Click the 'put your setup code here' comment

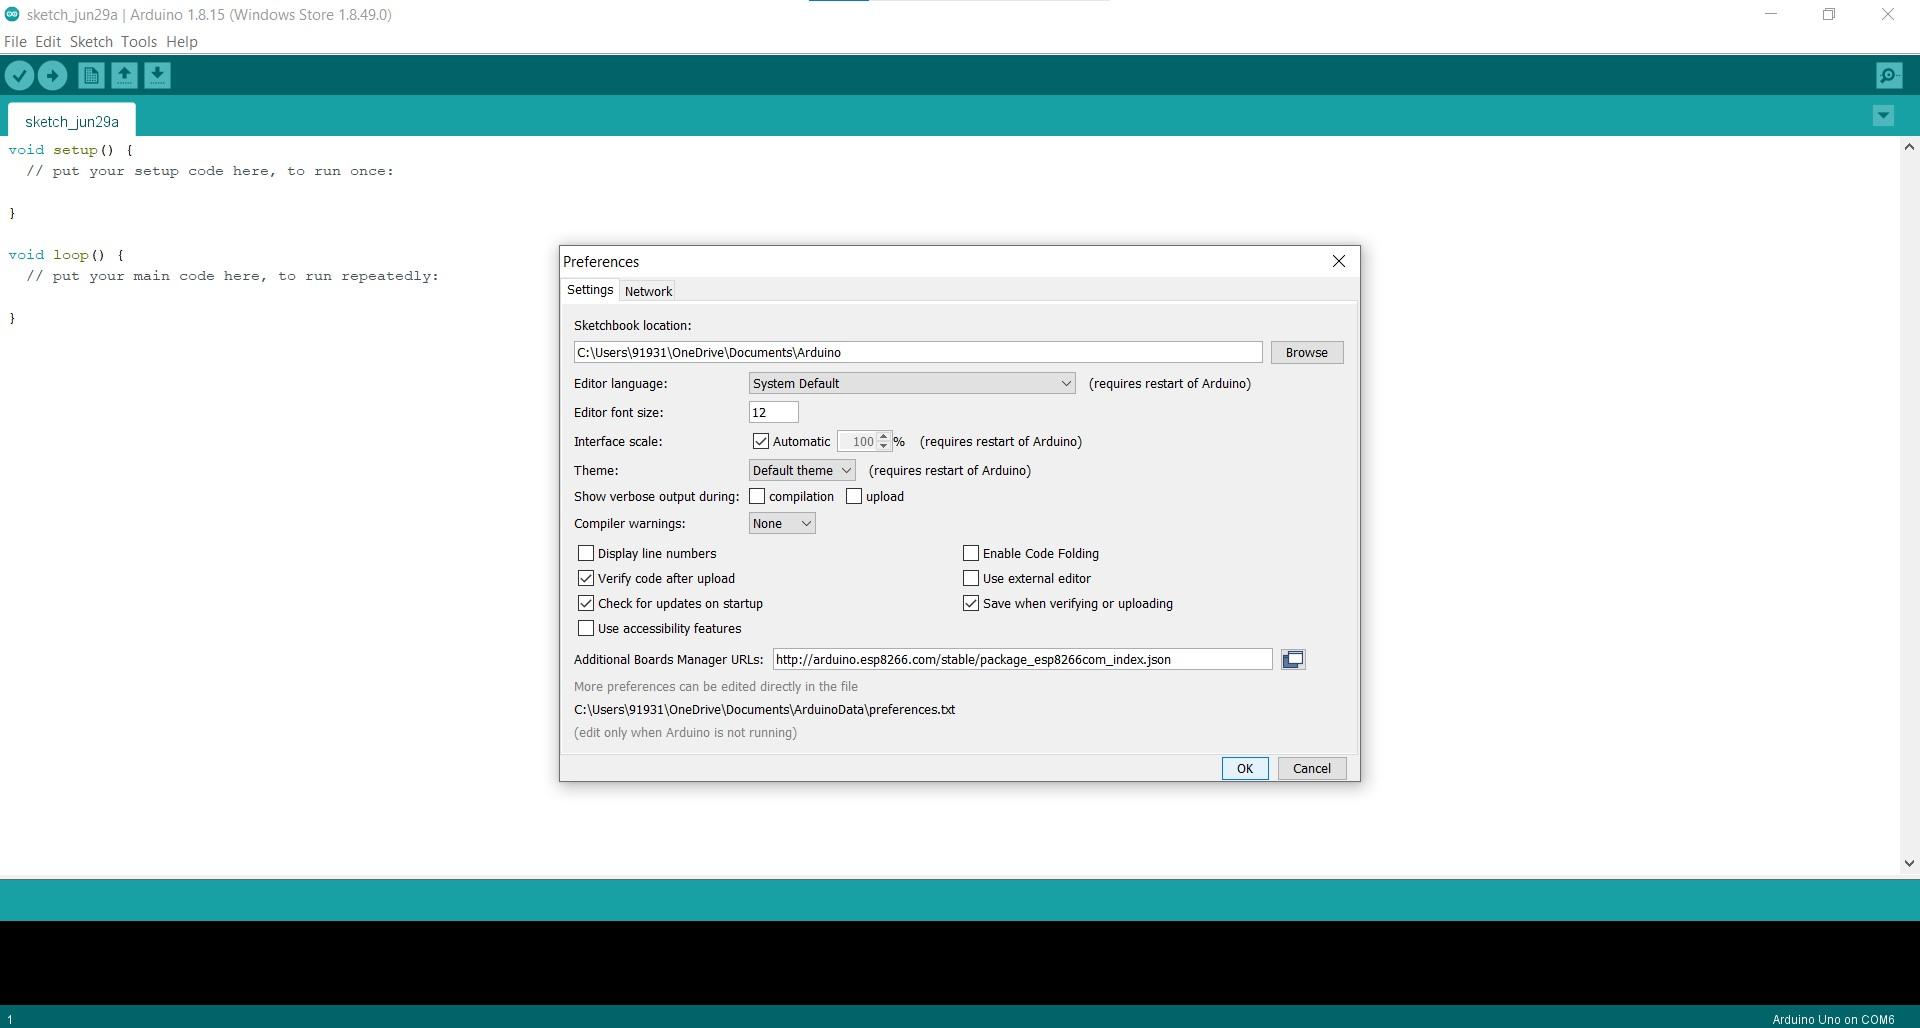tap(210, 171)
